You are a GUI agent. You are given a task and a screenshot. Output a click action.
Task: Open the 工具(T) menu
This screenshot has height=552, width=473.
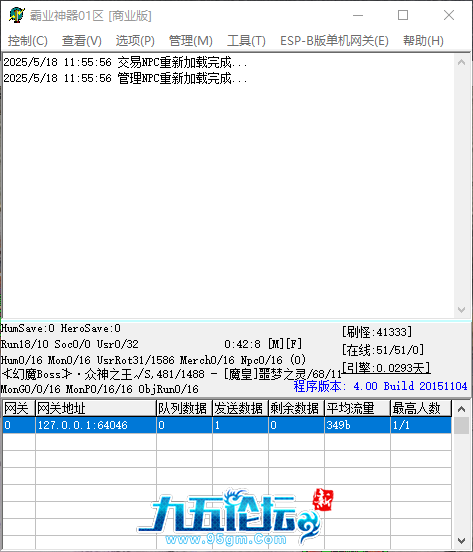pos(246,41)
